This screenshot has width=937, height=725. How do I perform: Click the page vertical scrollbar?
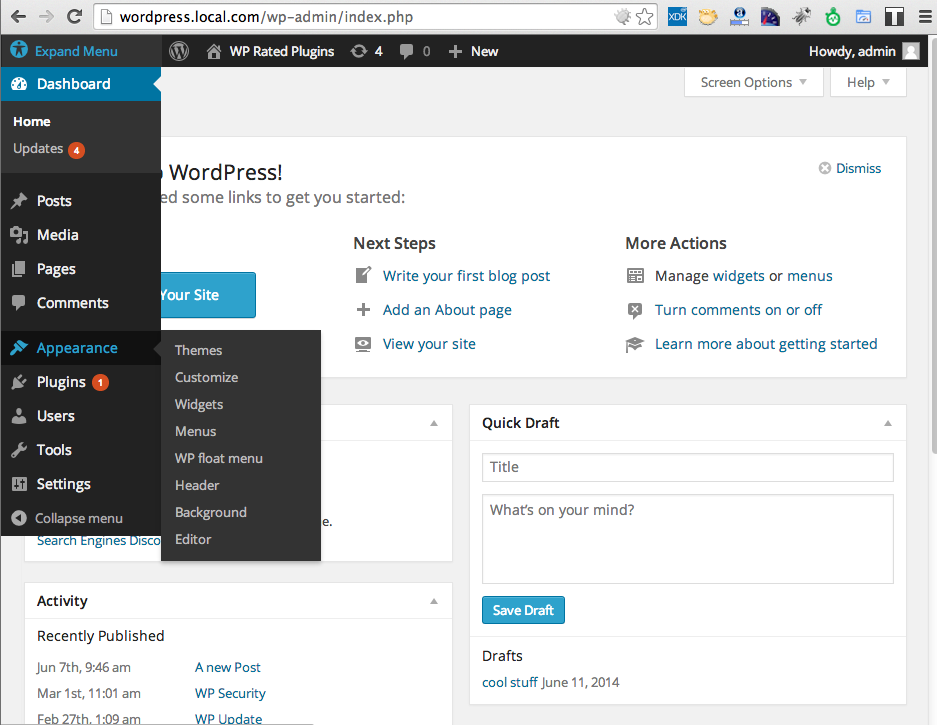click(933, 244)
